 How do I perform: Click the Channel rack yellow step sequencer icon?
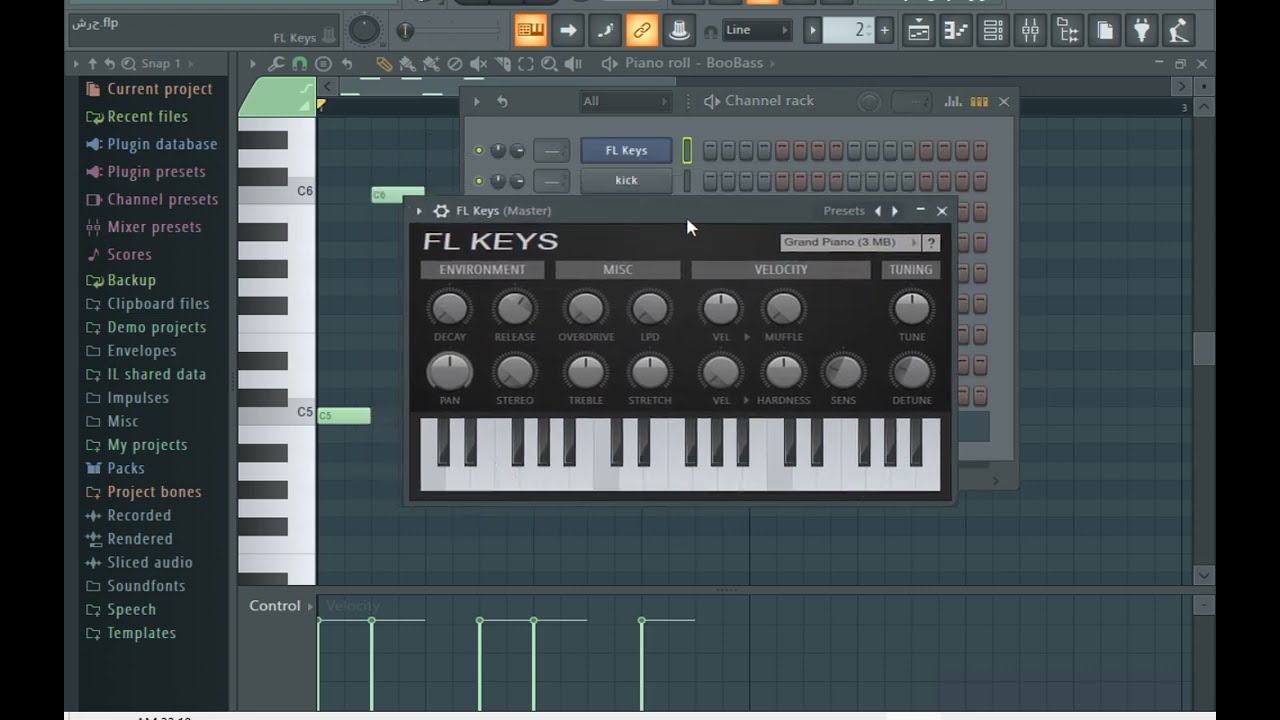[x=979, y=101]
